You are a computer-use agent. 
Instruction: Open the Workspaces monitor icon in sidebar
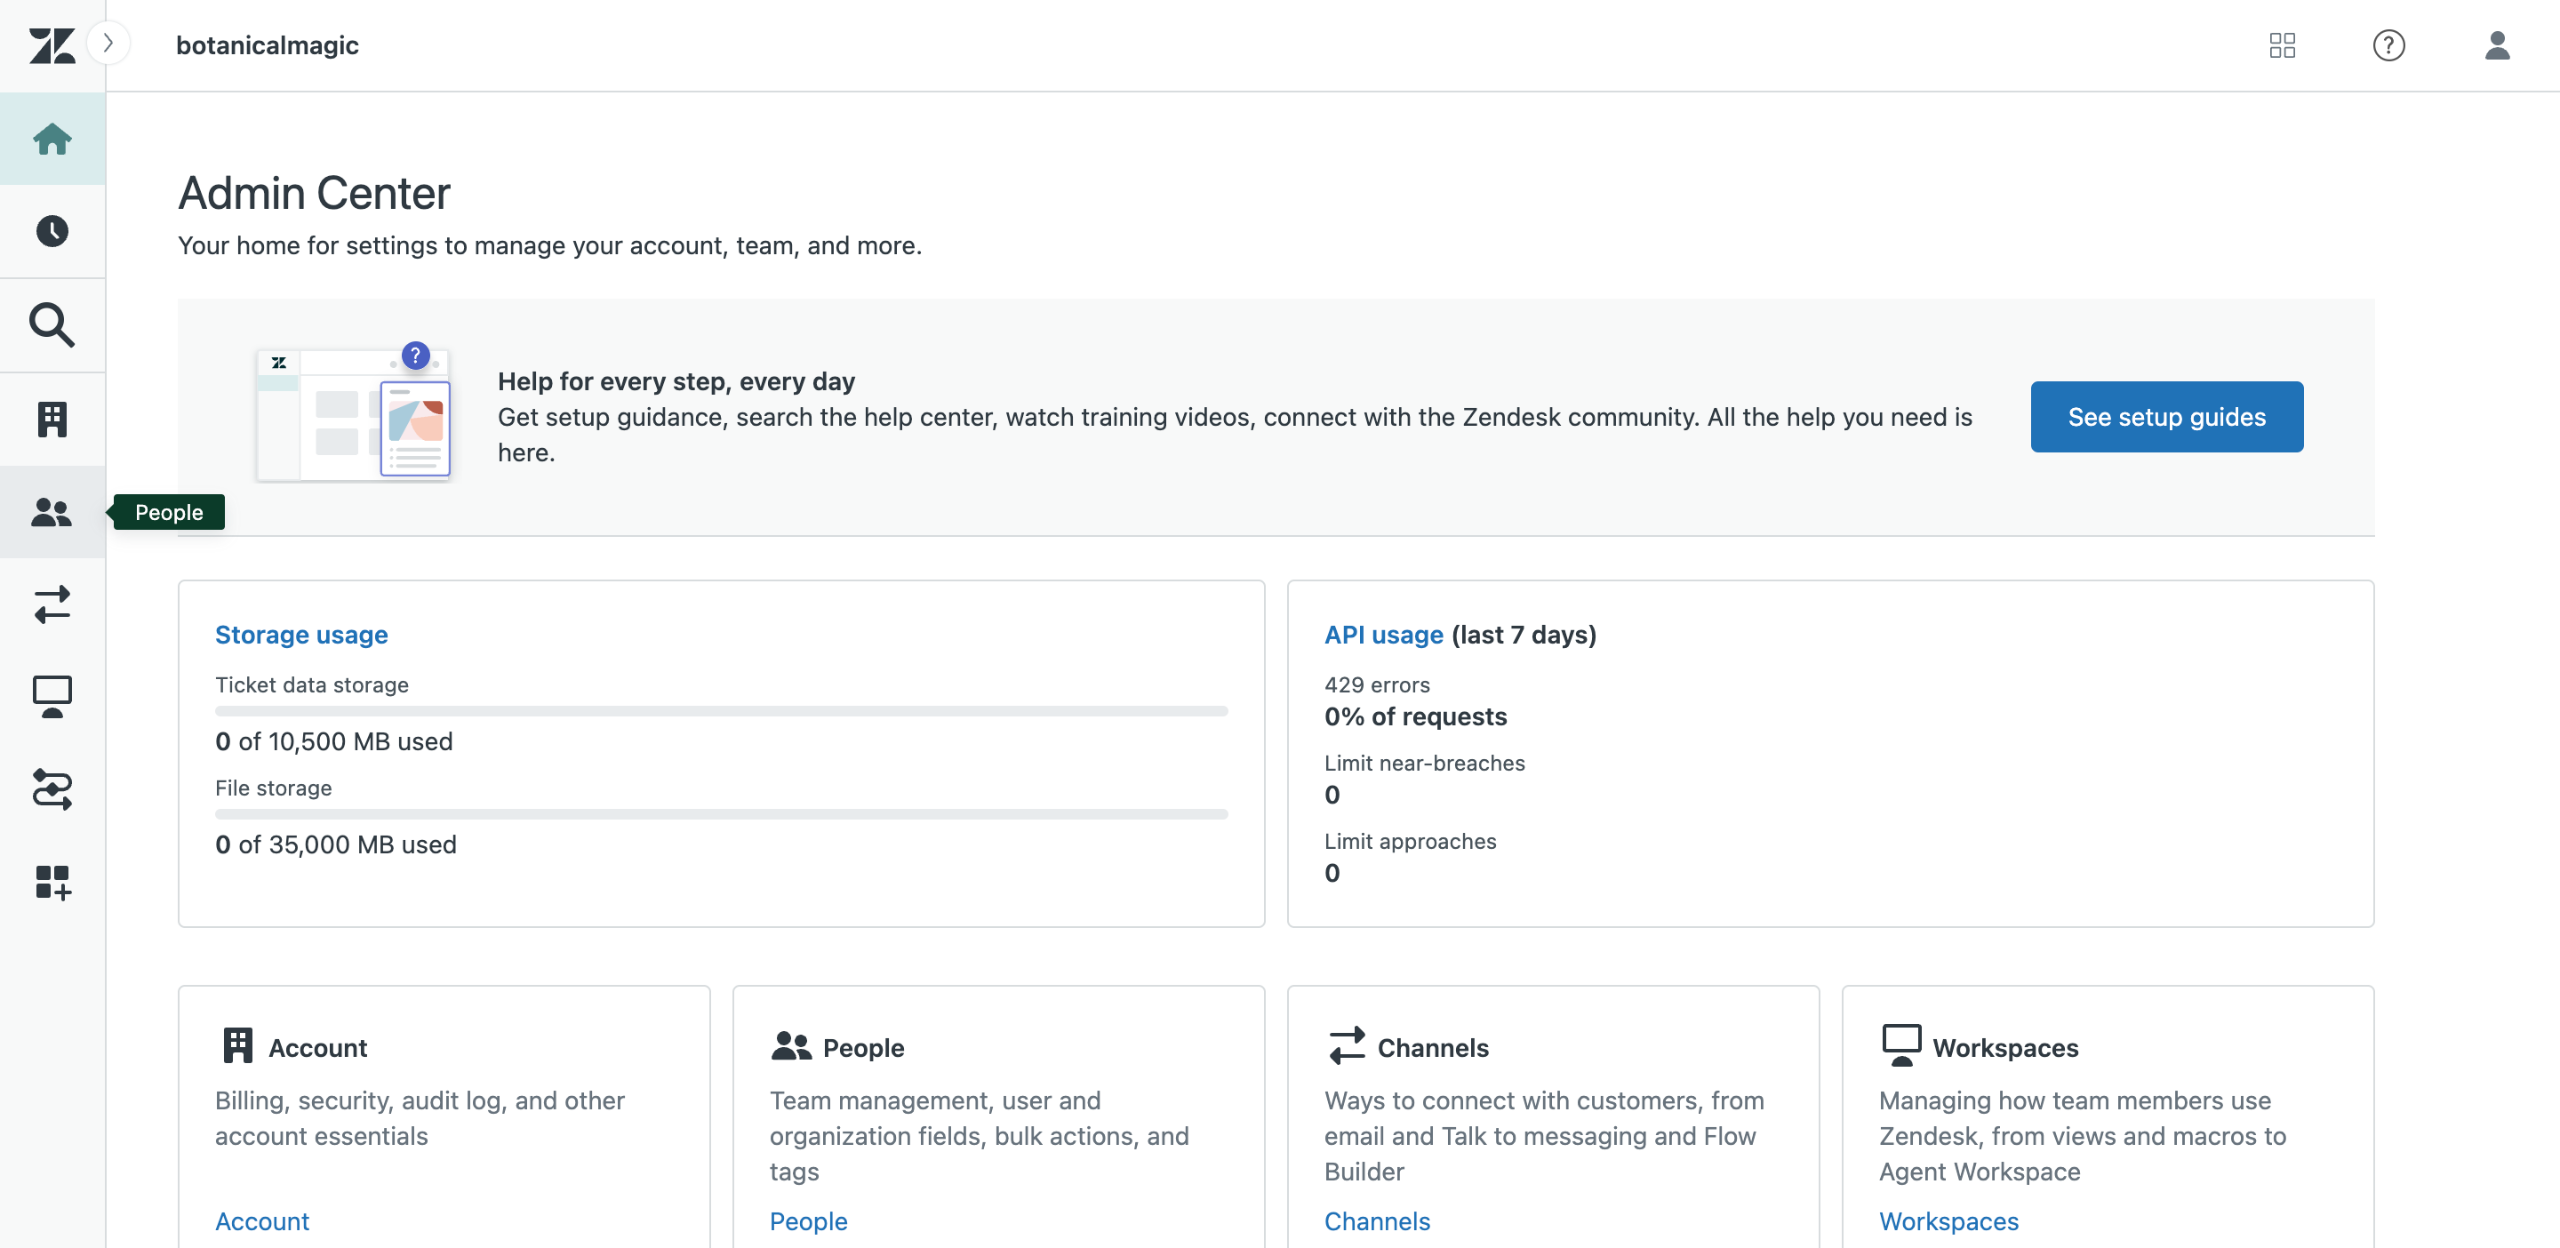52,697
